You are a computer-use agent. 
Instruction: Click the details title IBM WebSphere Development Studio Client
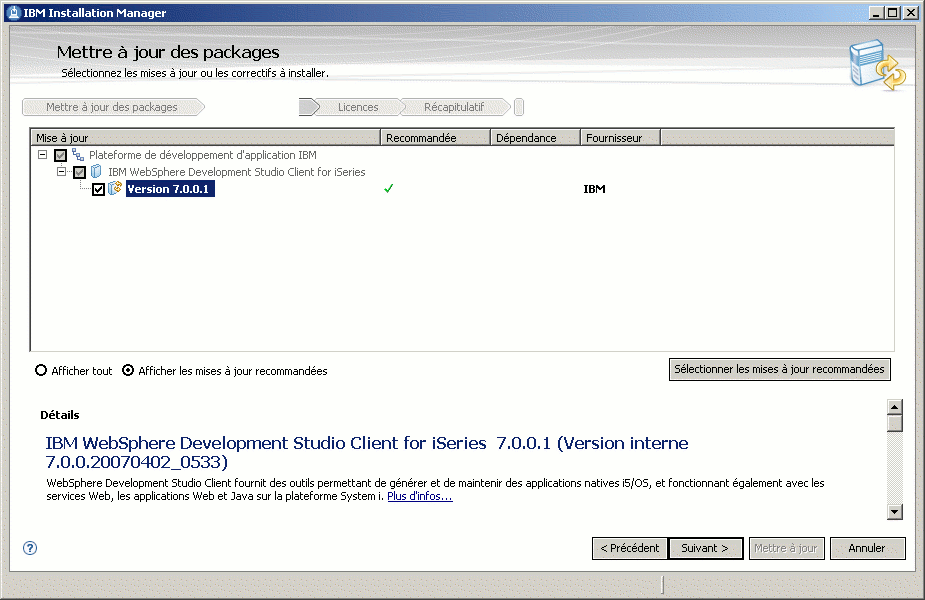point(367,452)
